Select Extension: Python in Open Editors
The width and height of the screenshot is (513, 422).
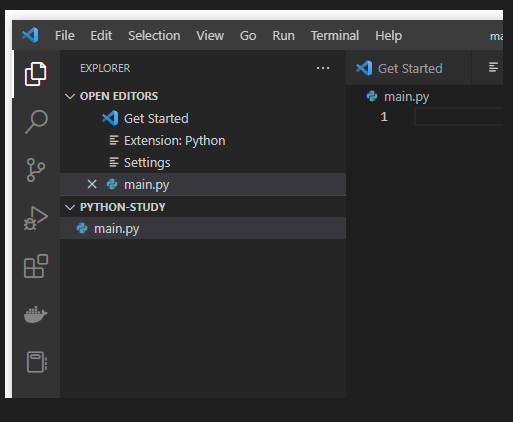[x=203, y=140]
